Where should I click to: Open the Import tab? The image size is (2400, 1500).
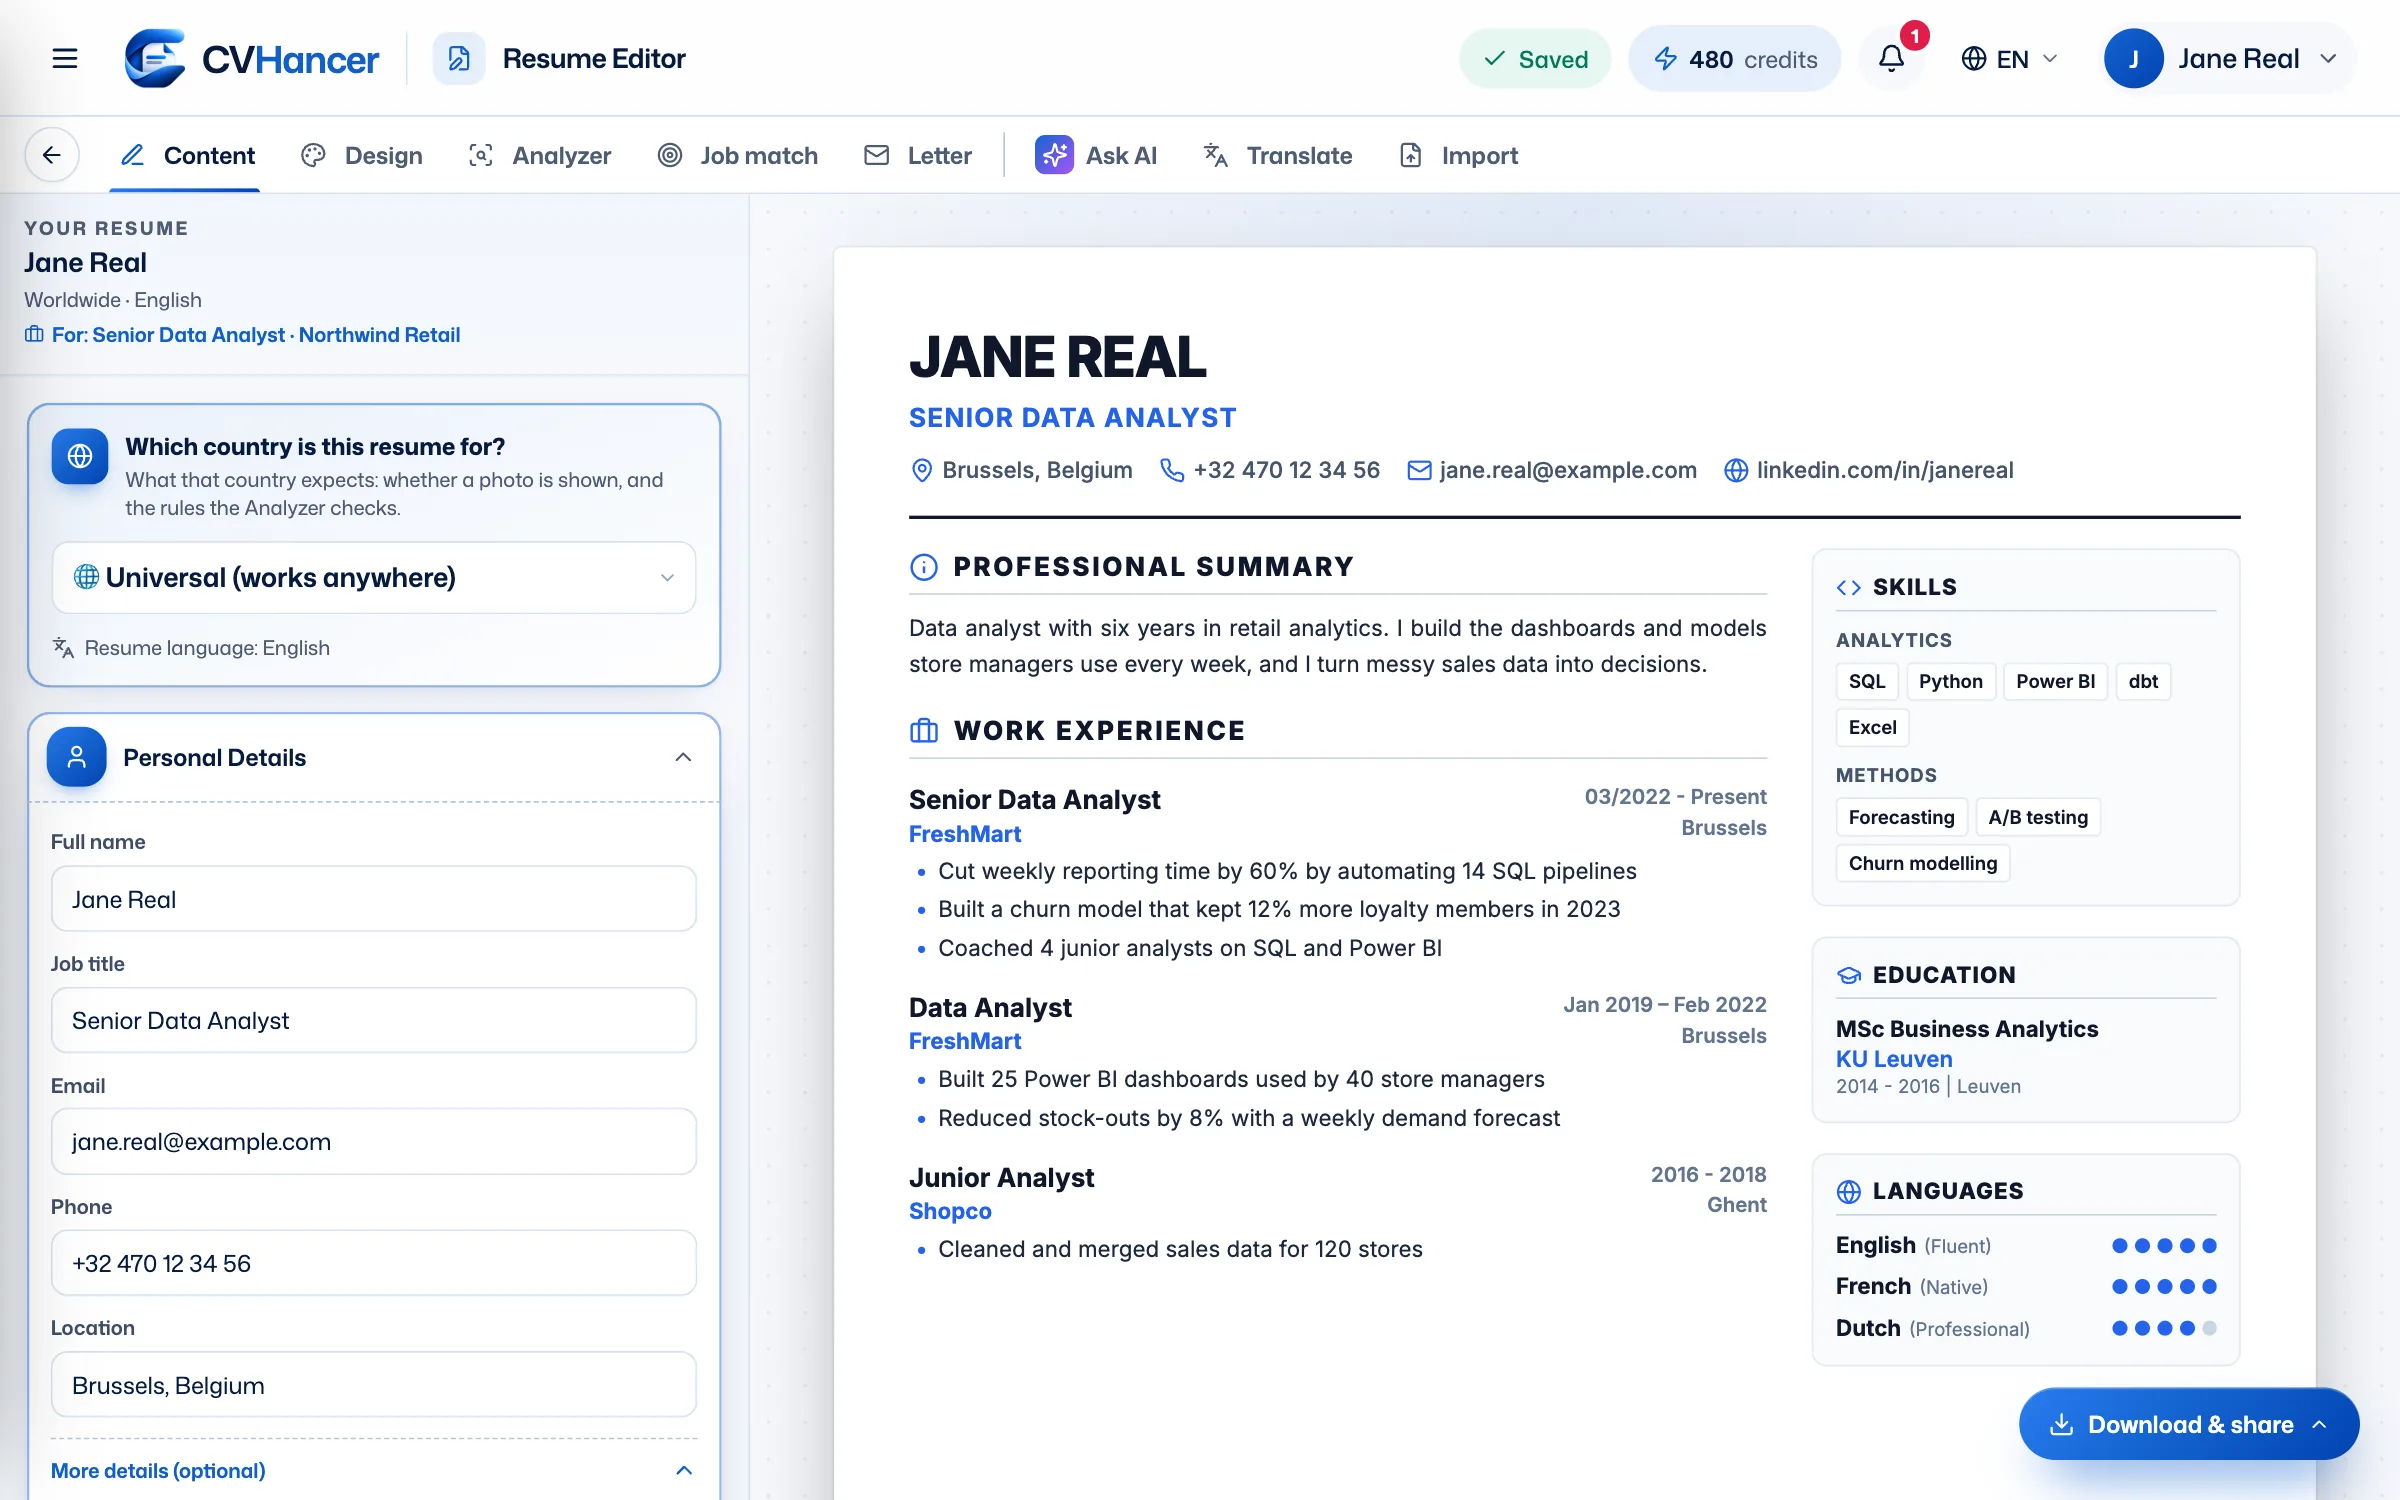click(x=1458, y=155)
